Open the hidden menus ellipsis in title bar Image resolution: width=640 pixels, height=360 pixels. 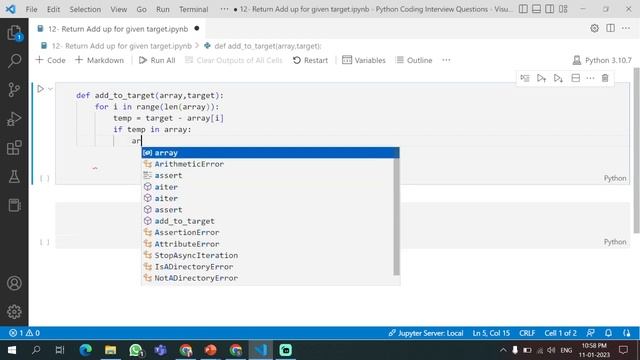tap(224, 9)
